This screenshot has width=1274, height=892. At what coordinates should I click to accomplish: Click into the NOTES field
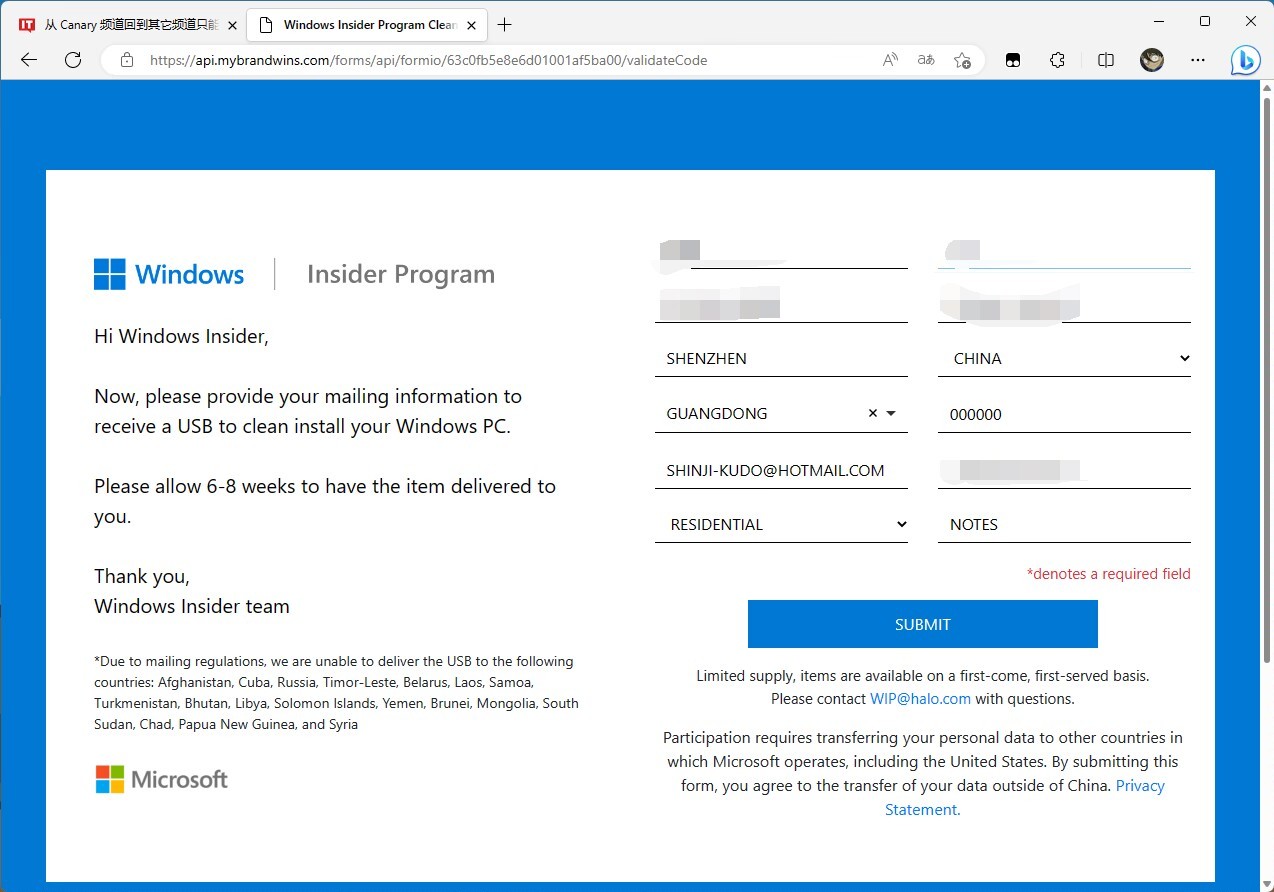tap(1063, 525)
